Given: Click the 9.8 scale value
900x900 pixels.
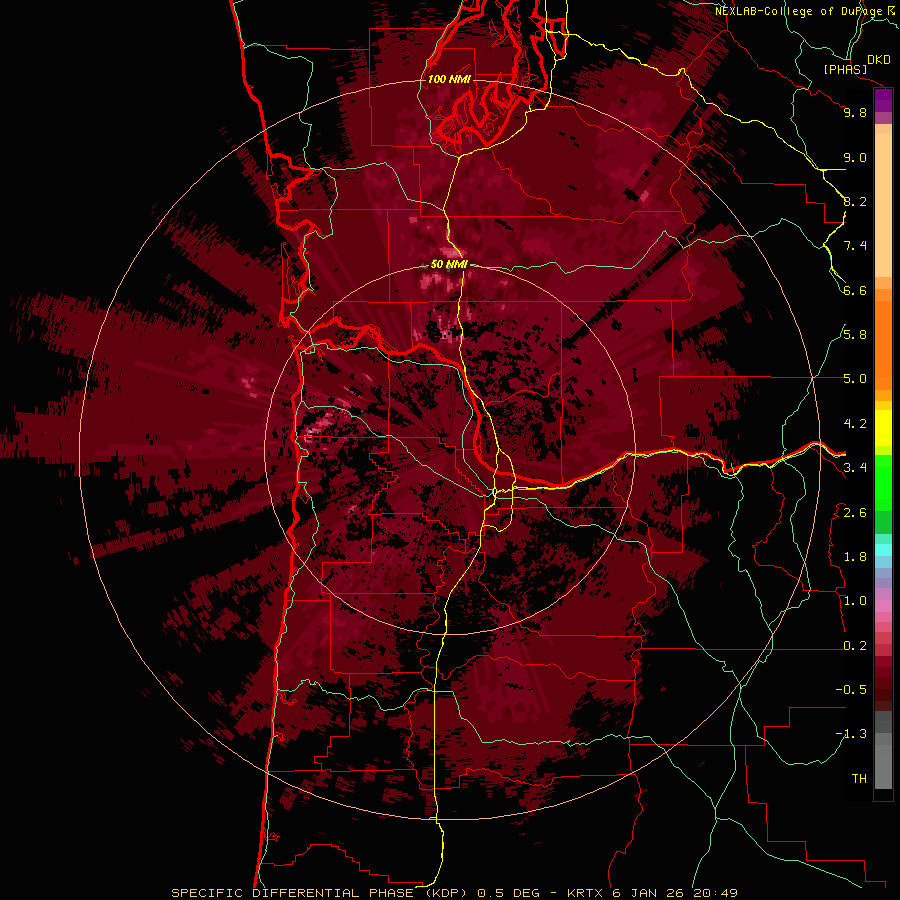Looking at the screenshot, I should (x=855, y=112).
